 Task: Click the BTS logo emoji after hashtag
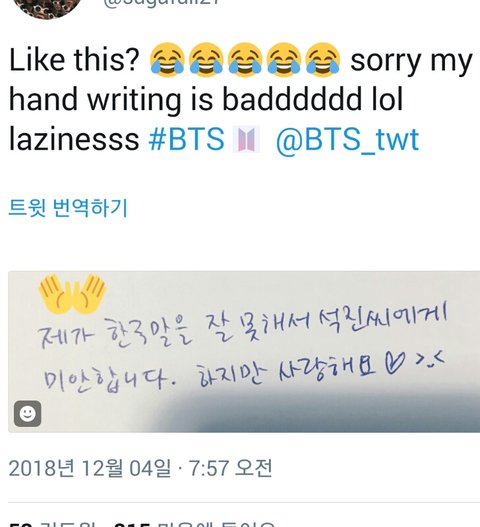[246, 139]
